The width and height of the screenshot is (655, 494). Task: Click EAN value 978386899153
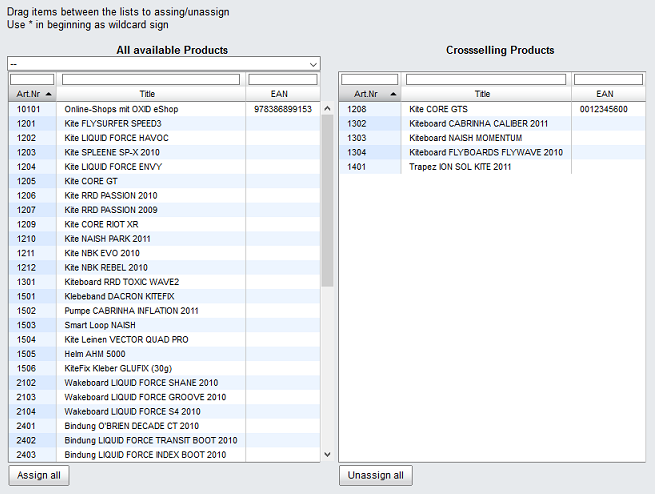283,109
